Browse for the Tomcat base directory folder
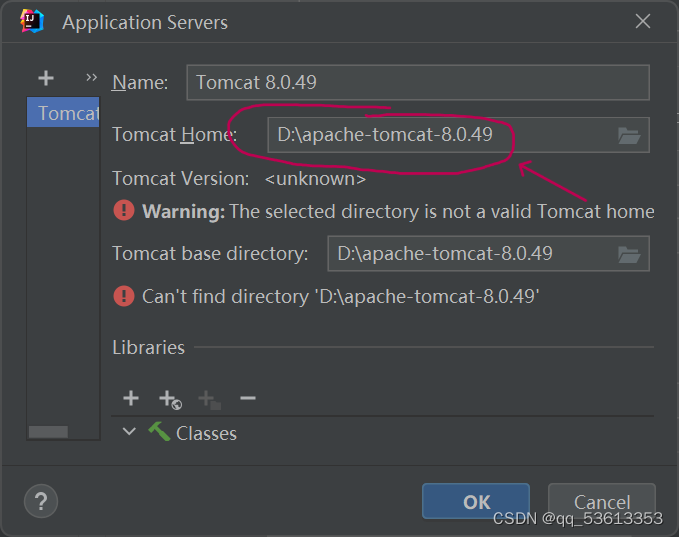The image size is (679, 537). tap(629, 254)
